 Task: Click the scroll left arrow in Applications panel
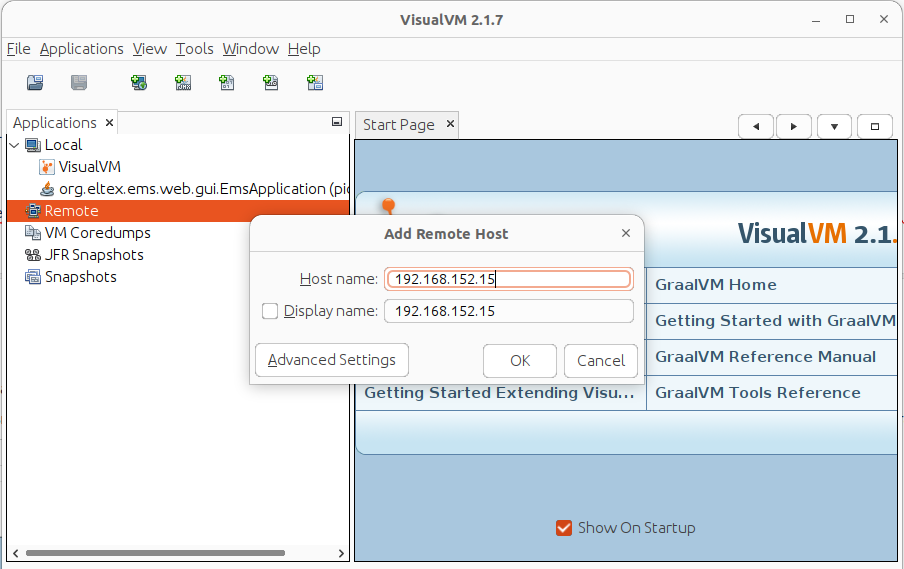pyautogui.click(x=16, y=553)
